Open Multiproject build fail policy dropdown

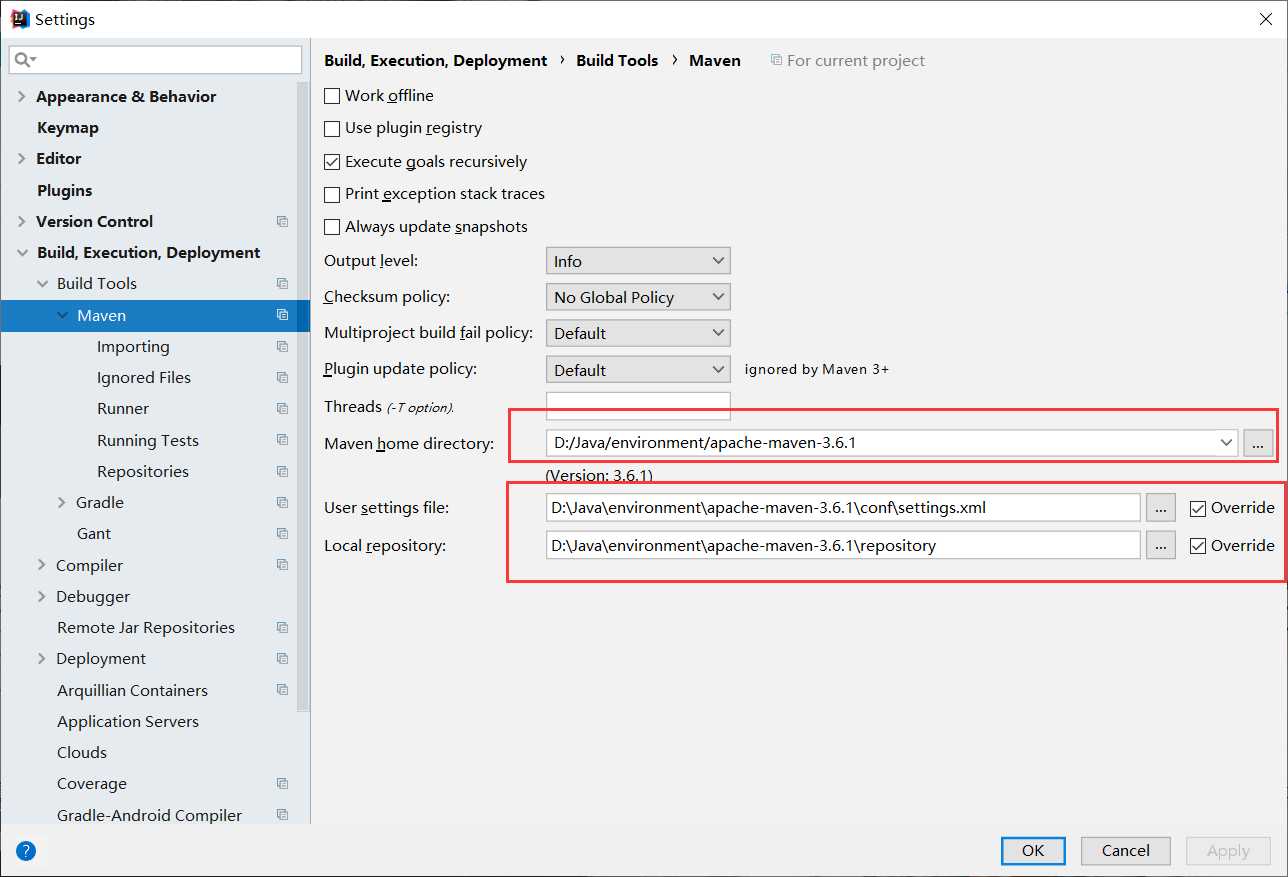tap(638, 333)
